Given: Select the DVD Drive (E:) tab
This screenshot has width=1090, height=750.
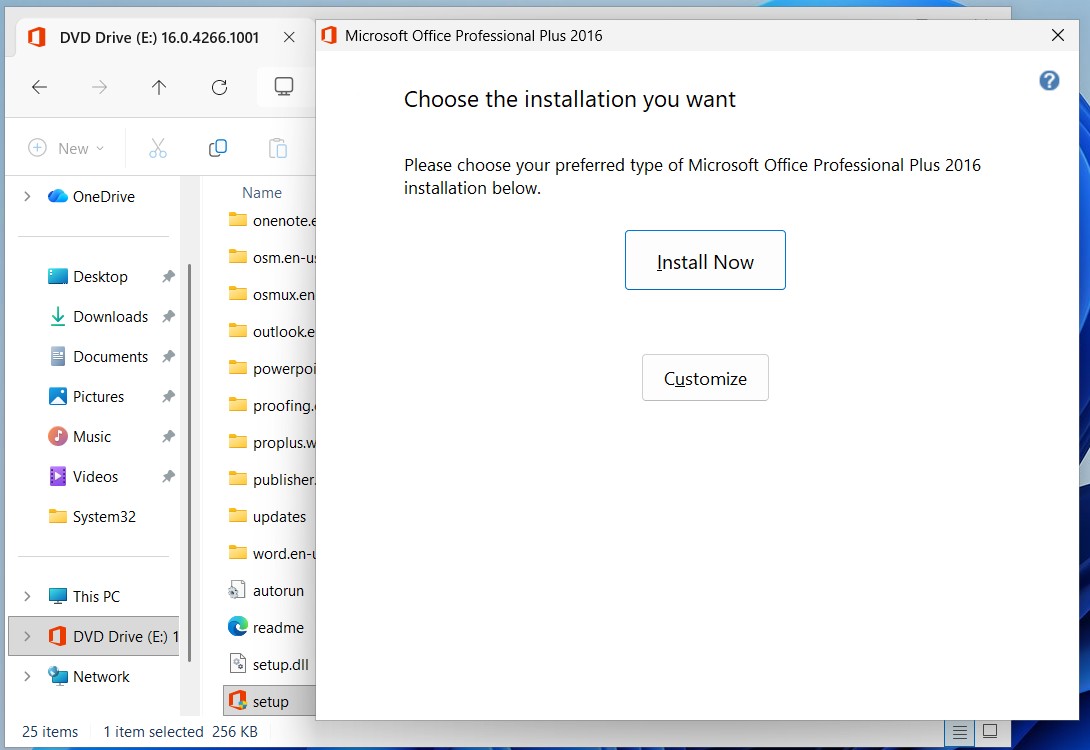Looking at the screenshot, I should coord(150,36).
